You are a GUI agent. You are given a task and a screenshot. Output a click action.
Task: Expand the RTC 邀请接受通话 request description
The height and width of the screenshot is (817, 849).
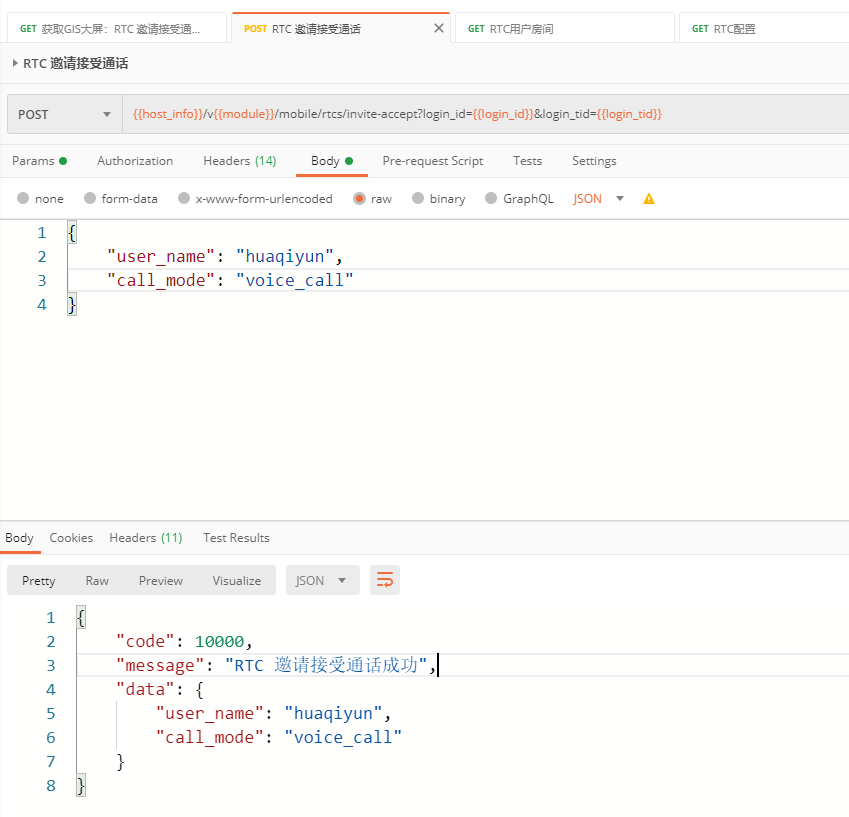15,64
